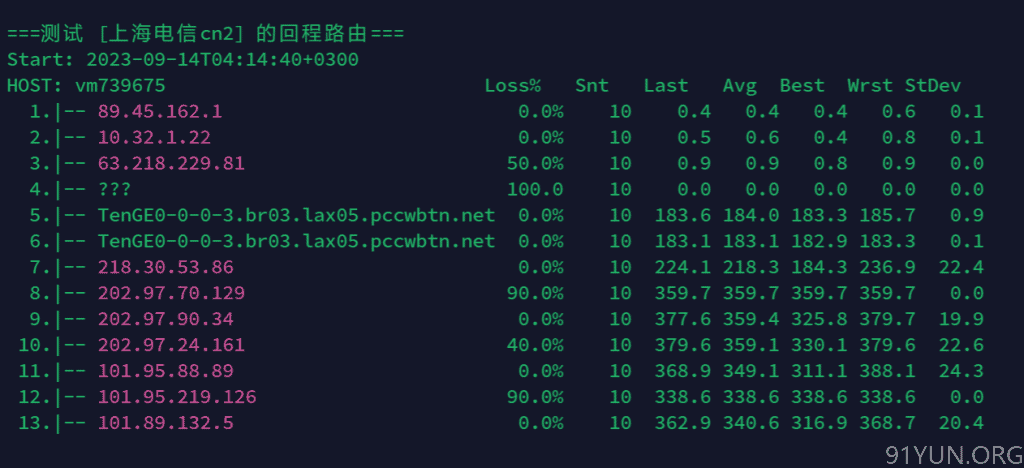Select the IP 218.30.53.86

[x=165, y=267]
